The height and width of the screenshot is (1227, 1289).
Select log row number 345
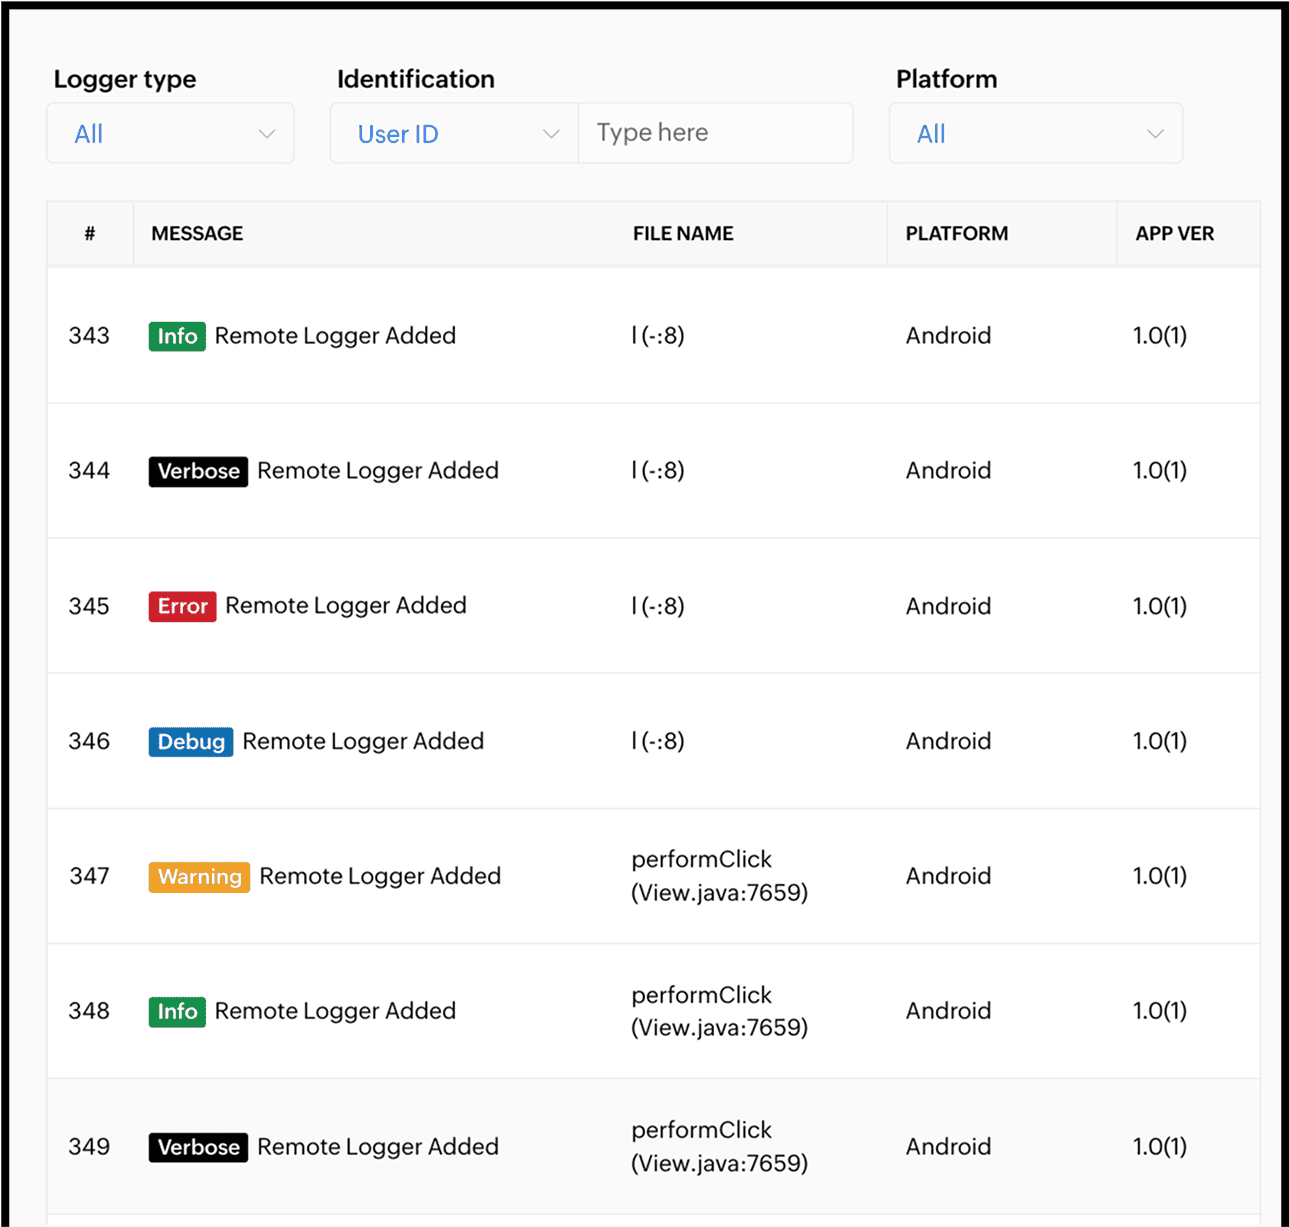pos(89,606)
